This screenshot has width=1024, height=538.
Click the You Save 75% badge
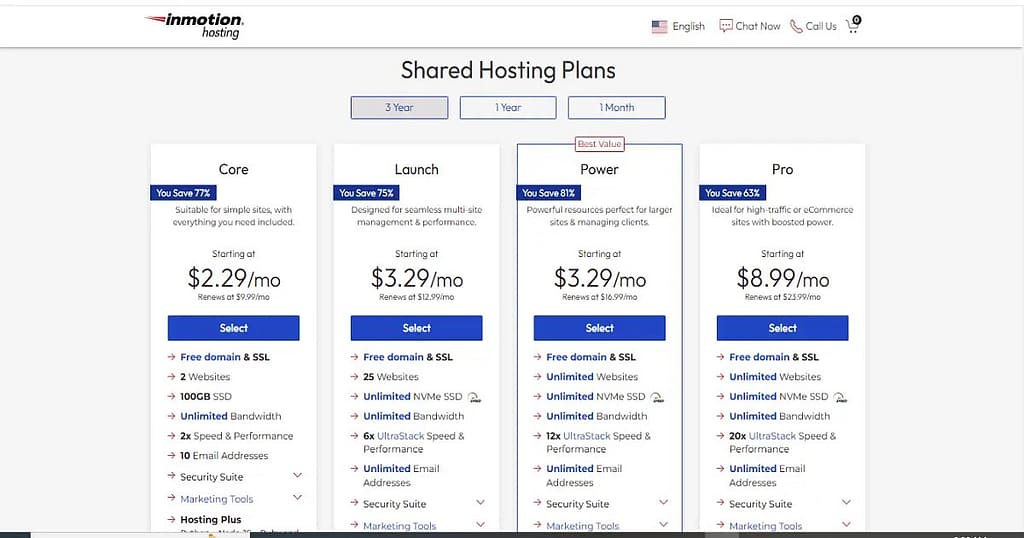(366, 193)
